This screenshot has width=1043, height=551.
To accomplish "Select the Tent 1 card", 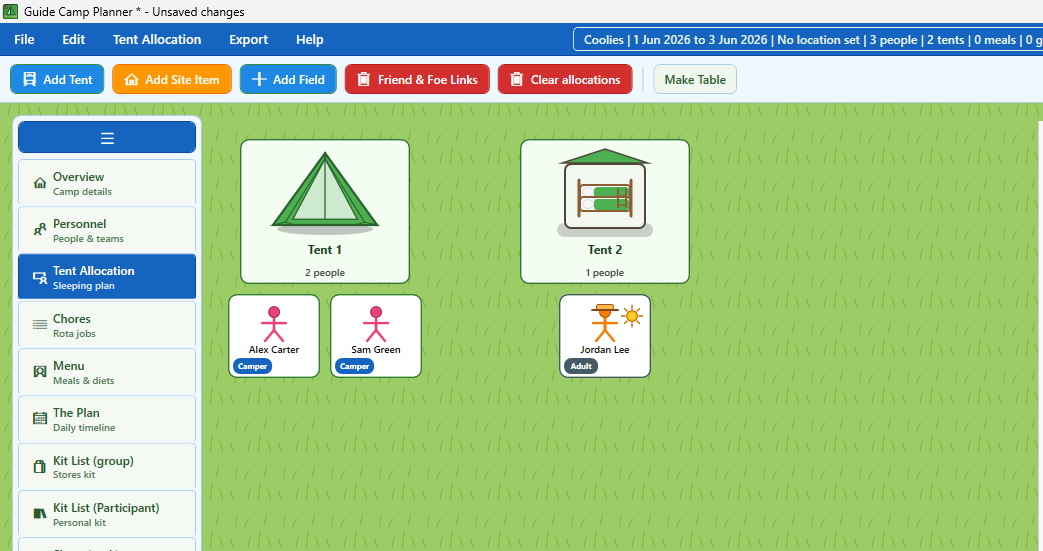I will click(325, 212).
